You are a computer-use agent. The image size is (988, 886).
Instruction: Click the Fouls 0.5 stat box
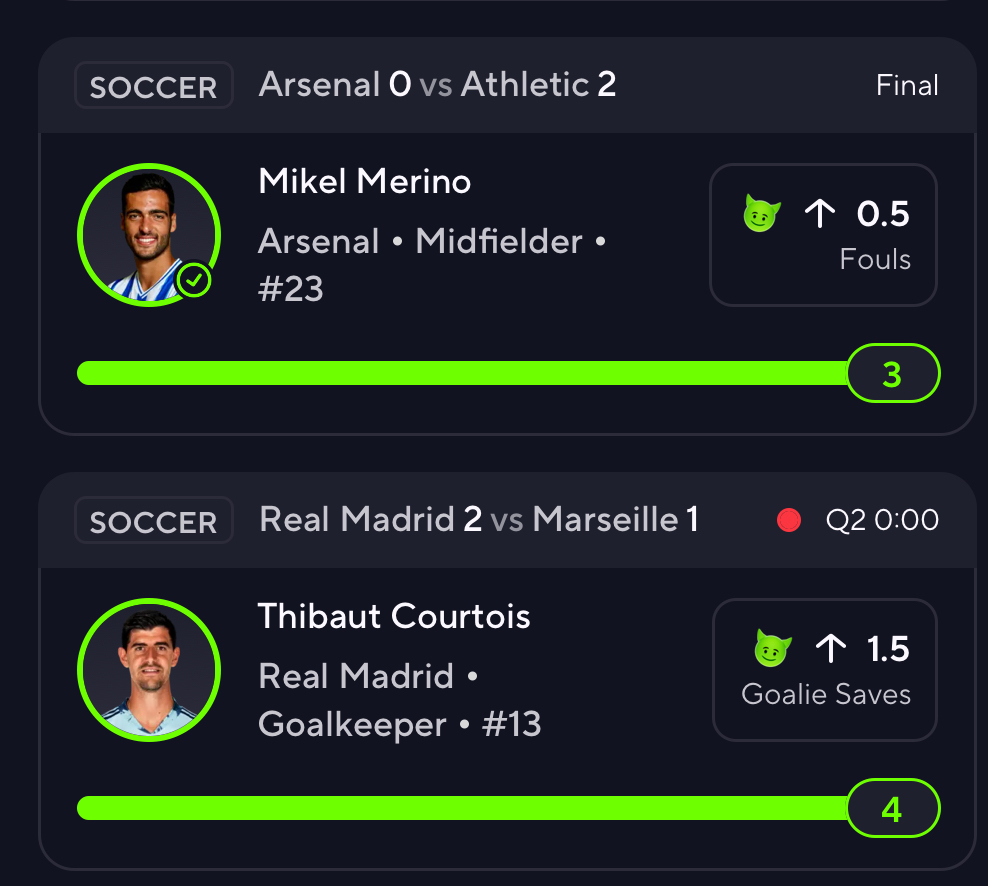pyautogui.click(x=823, y=235)
